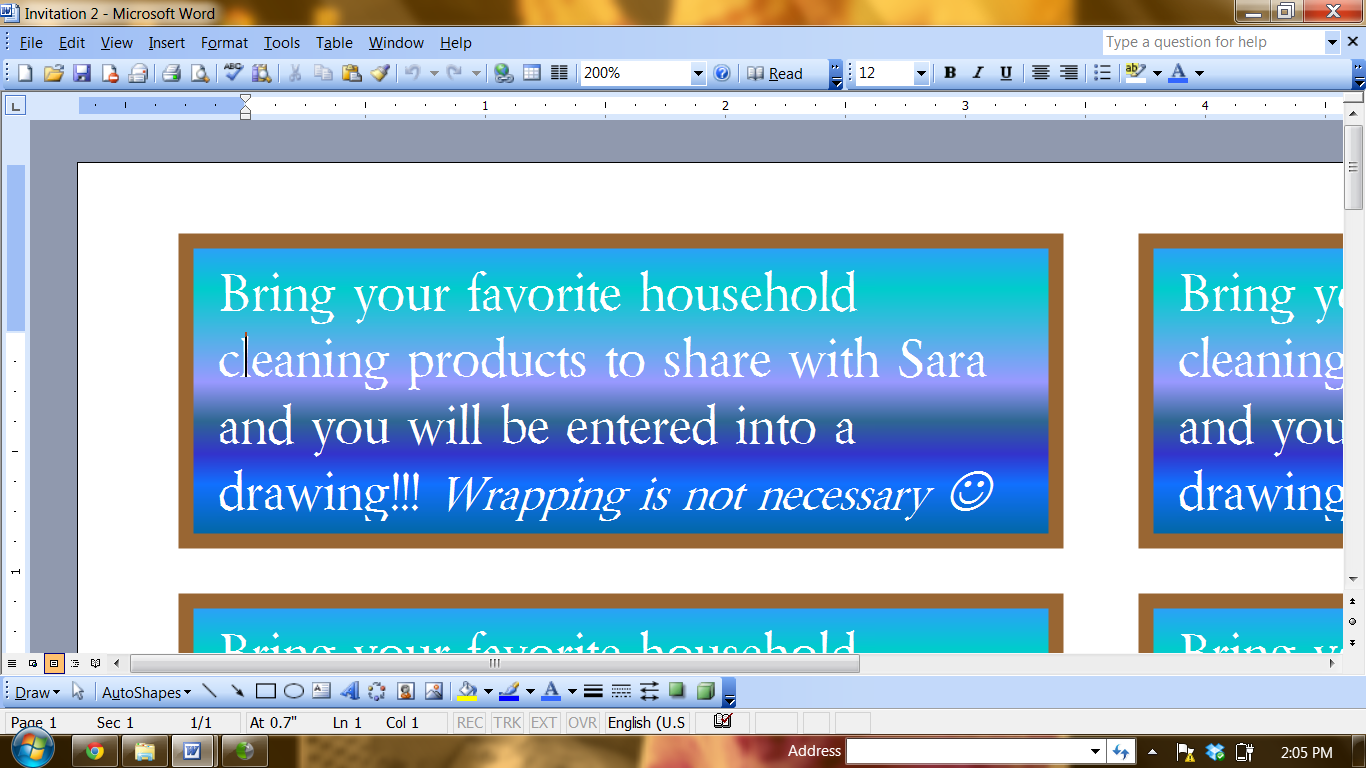Insert a diagram or organization chart
The height and width of the screenshot is (768, 1366).
tap(377, 691)
